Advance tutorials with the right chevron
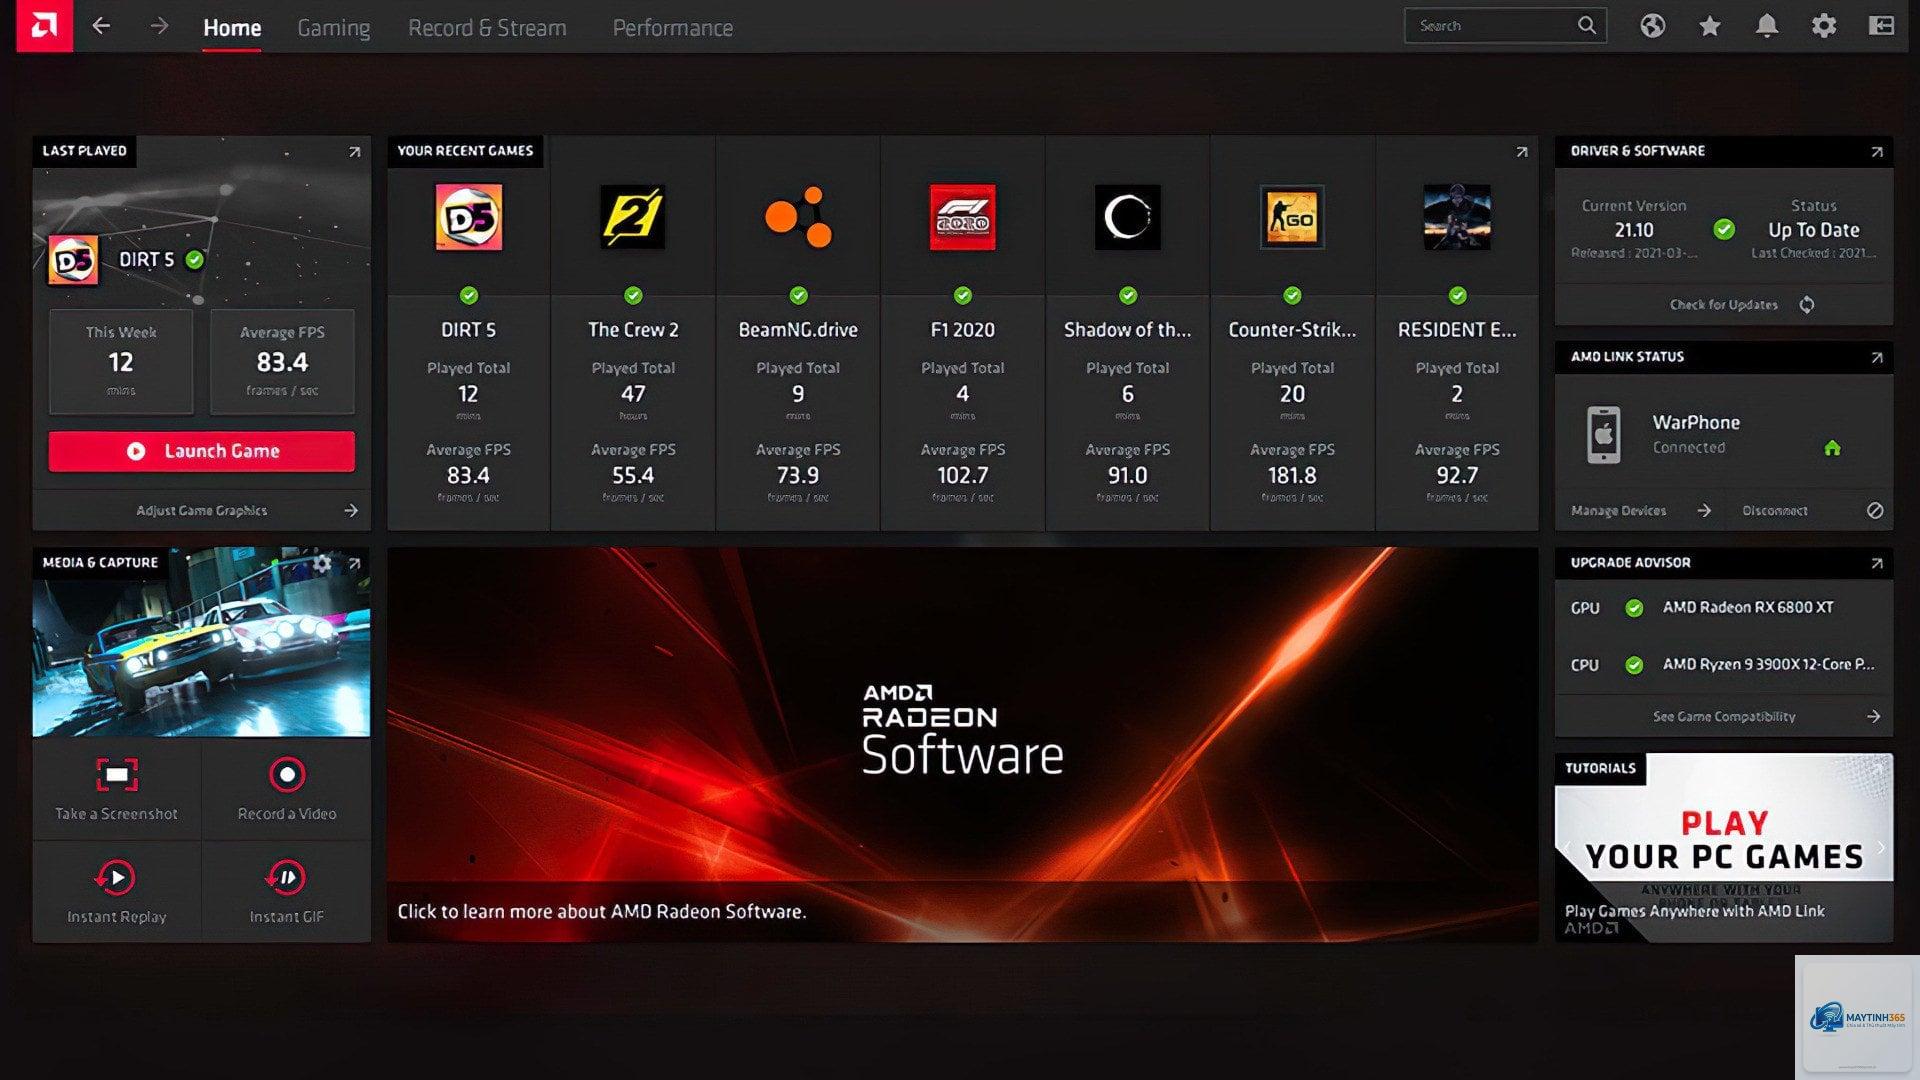 (1880, 847)
